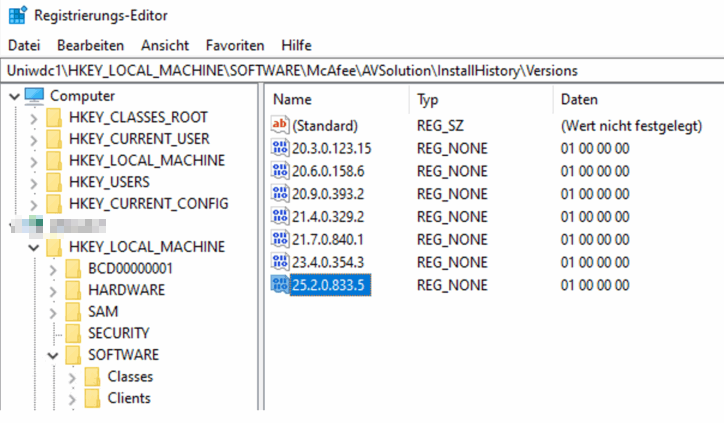Click the HKEY_CLASSES_ROOT folder icon
This screenshot has width=724, height=423.
[55, 118]
